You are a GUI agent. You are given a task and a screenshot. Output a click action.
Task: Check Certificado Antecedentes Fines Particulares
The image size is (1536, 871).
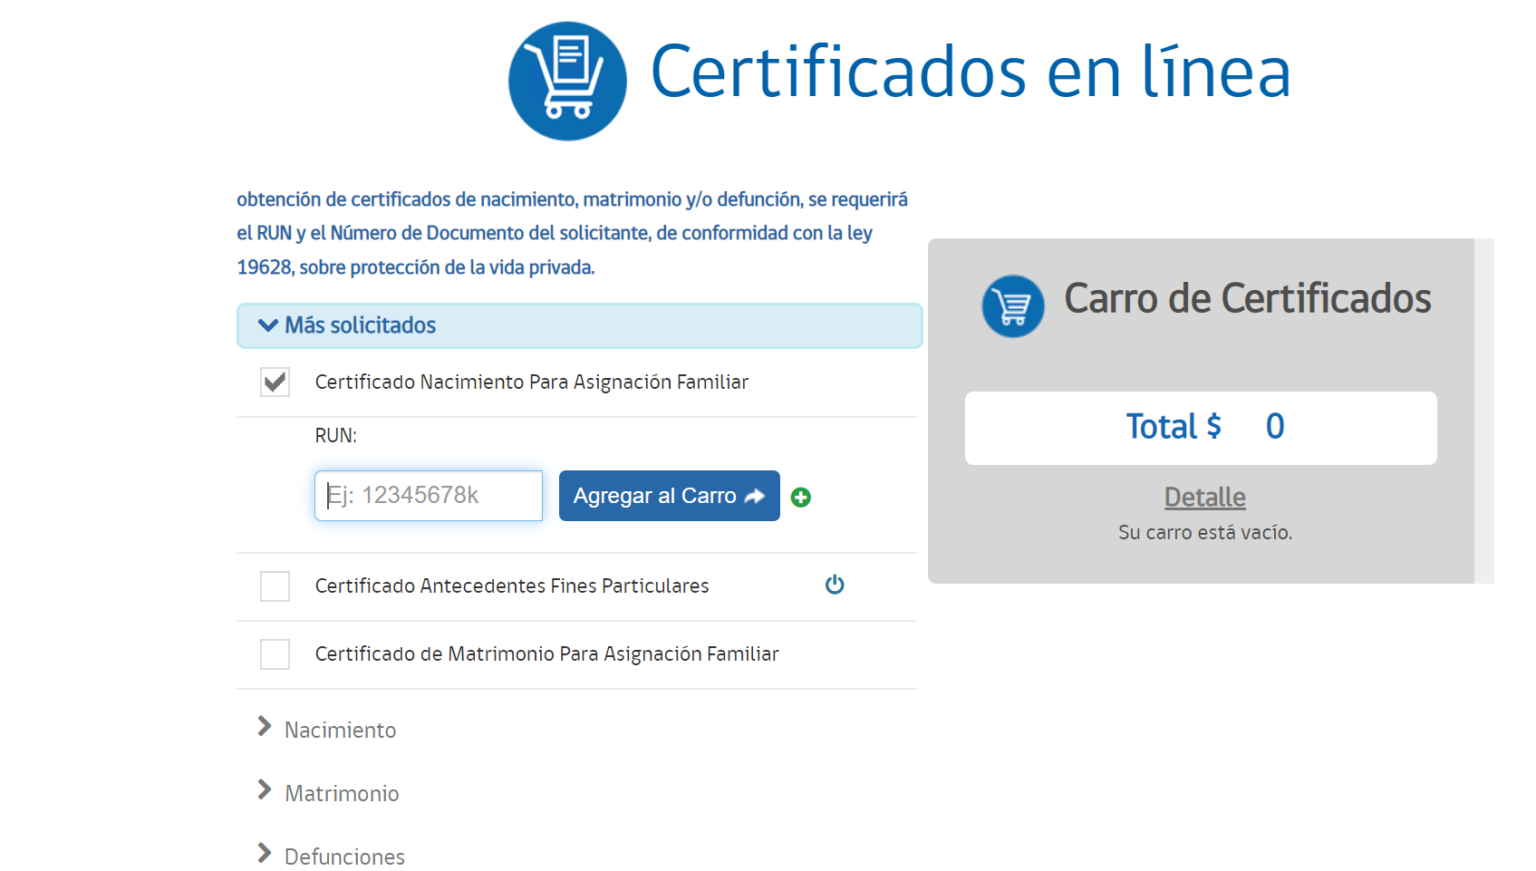tap(275, 586)
